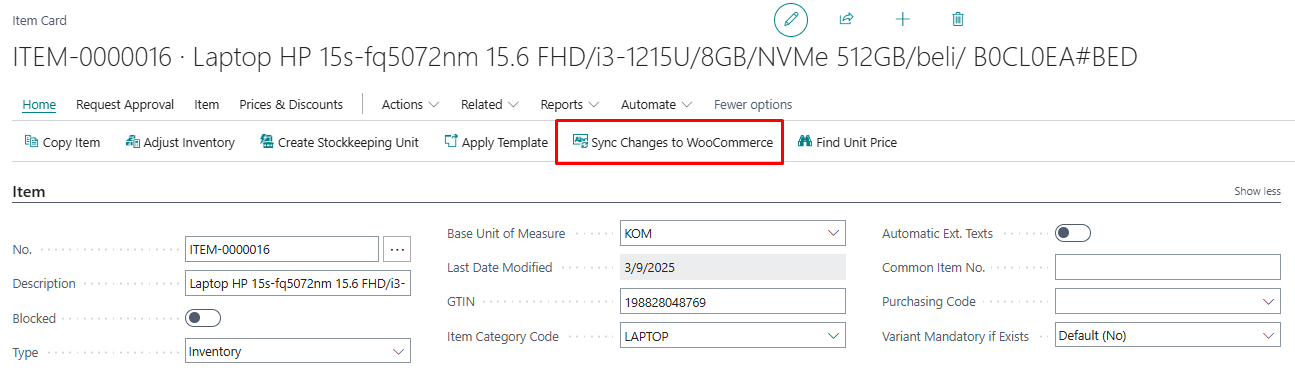Expand the Related menu
The width and height of the screenshot is (1295, 388).
[489, 105]
